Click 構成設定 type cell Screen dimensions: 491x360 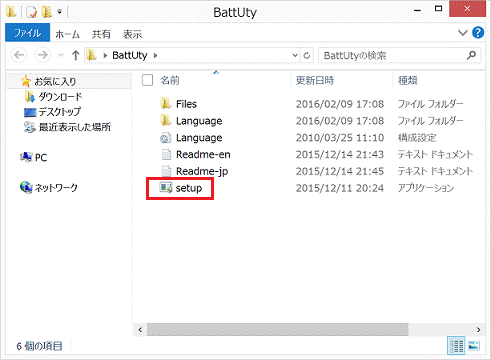click(417, 138)
